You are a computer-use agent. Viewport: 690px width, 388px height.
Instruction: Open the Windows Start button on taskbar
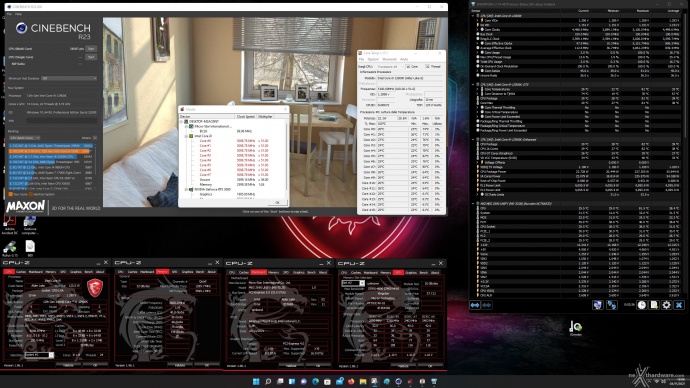pos(256,381)
